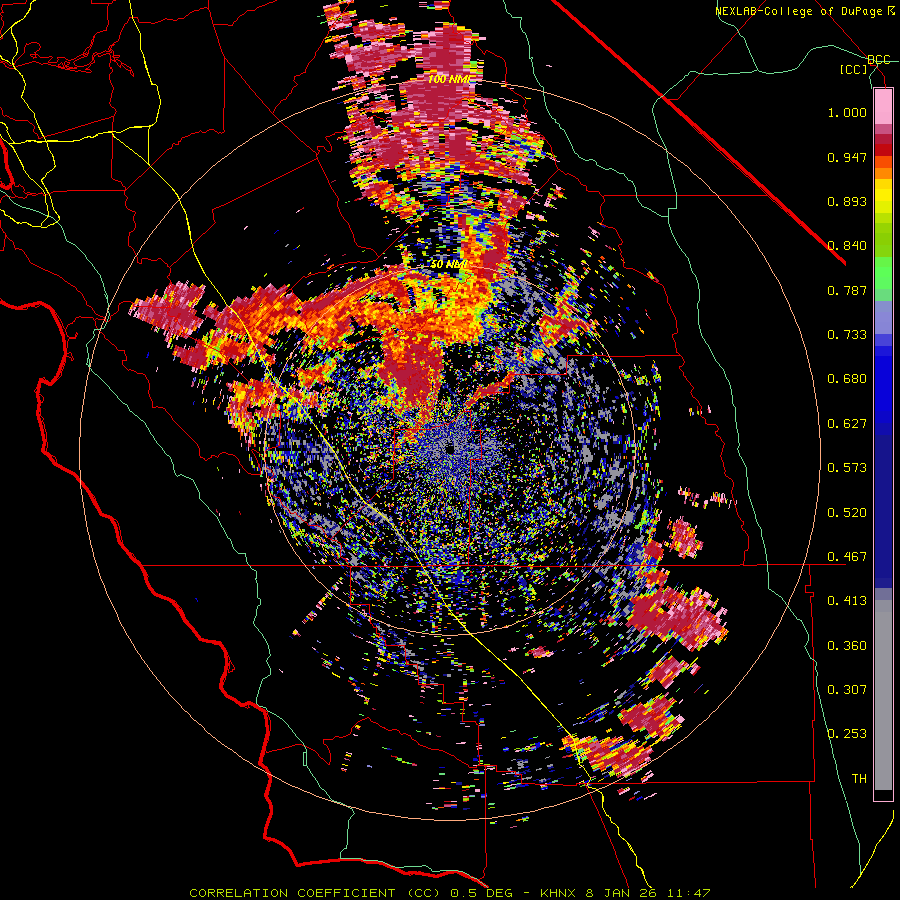Screen dimensions: 900x900
Task: Click the 0.467 legend value
Action: (x=847, y=557)
